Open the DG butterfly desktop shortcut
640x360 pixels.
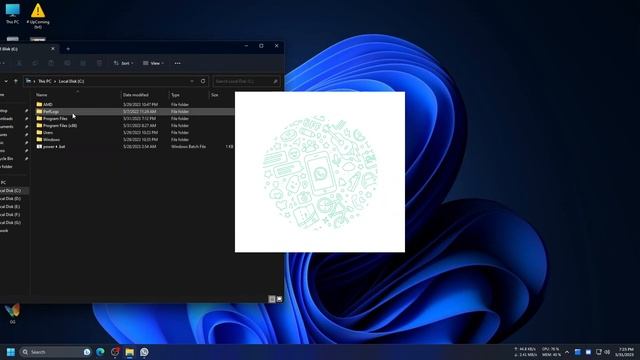point(12,313)
